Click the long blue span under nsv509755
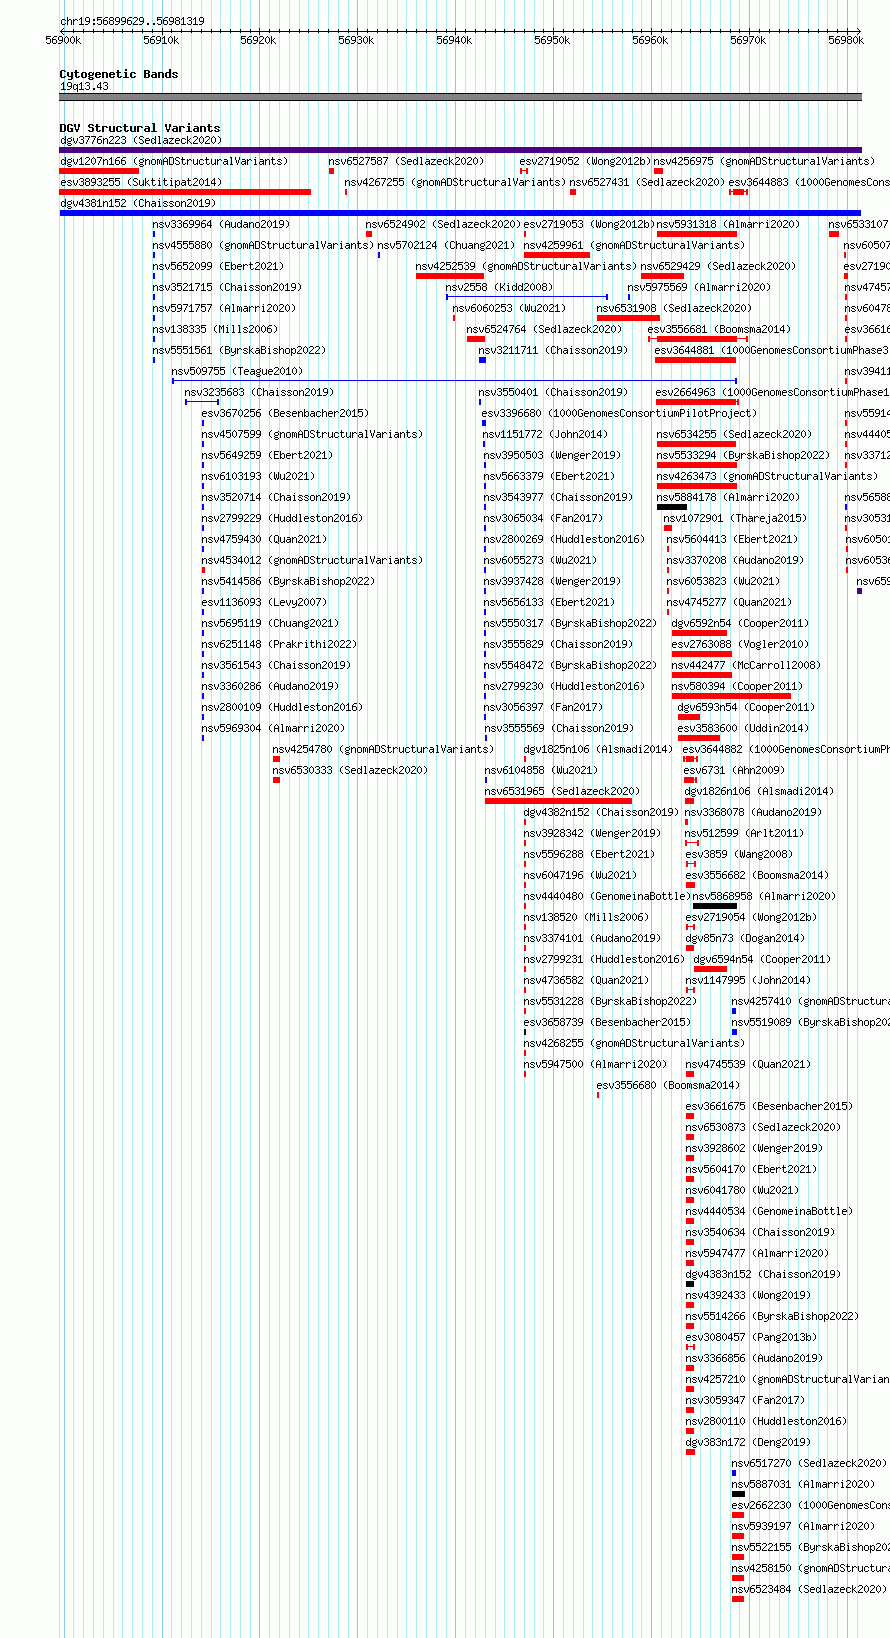The image size is (890, 1638). 454,381
